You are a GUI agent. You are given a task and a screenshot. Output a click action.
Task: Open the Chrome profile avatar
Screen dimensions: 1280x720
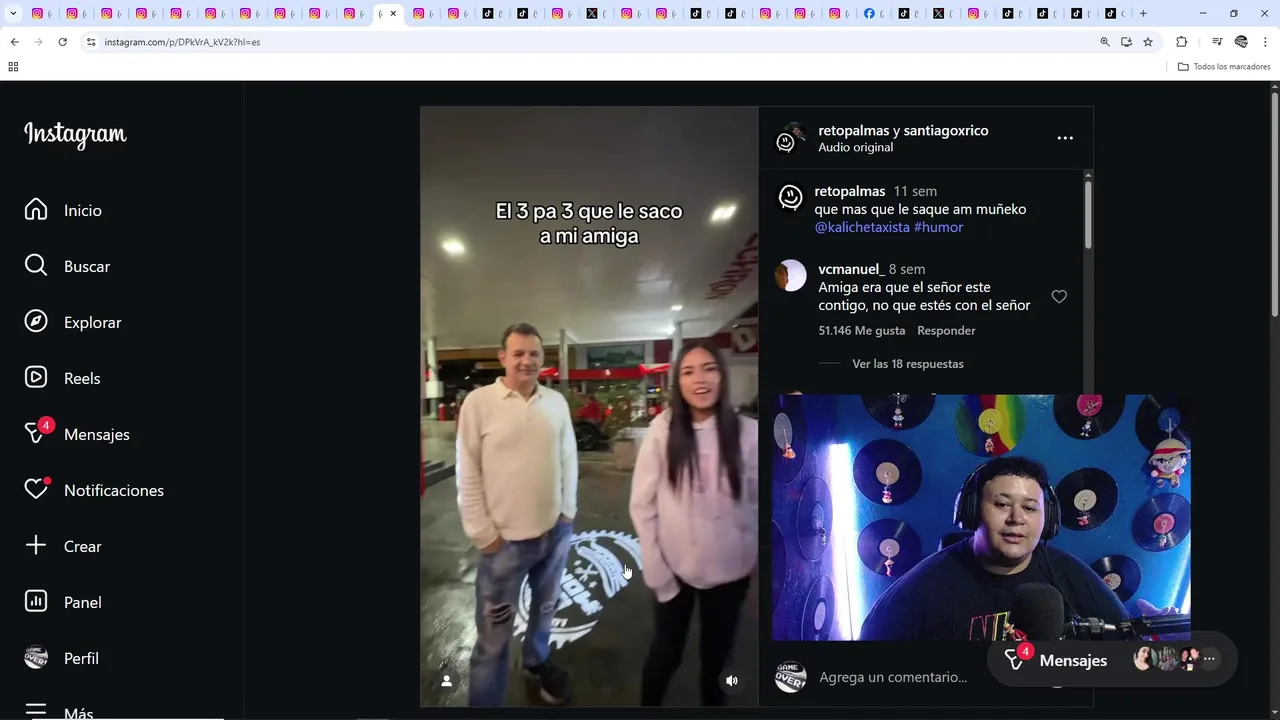click(x=1241, y=42)
